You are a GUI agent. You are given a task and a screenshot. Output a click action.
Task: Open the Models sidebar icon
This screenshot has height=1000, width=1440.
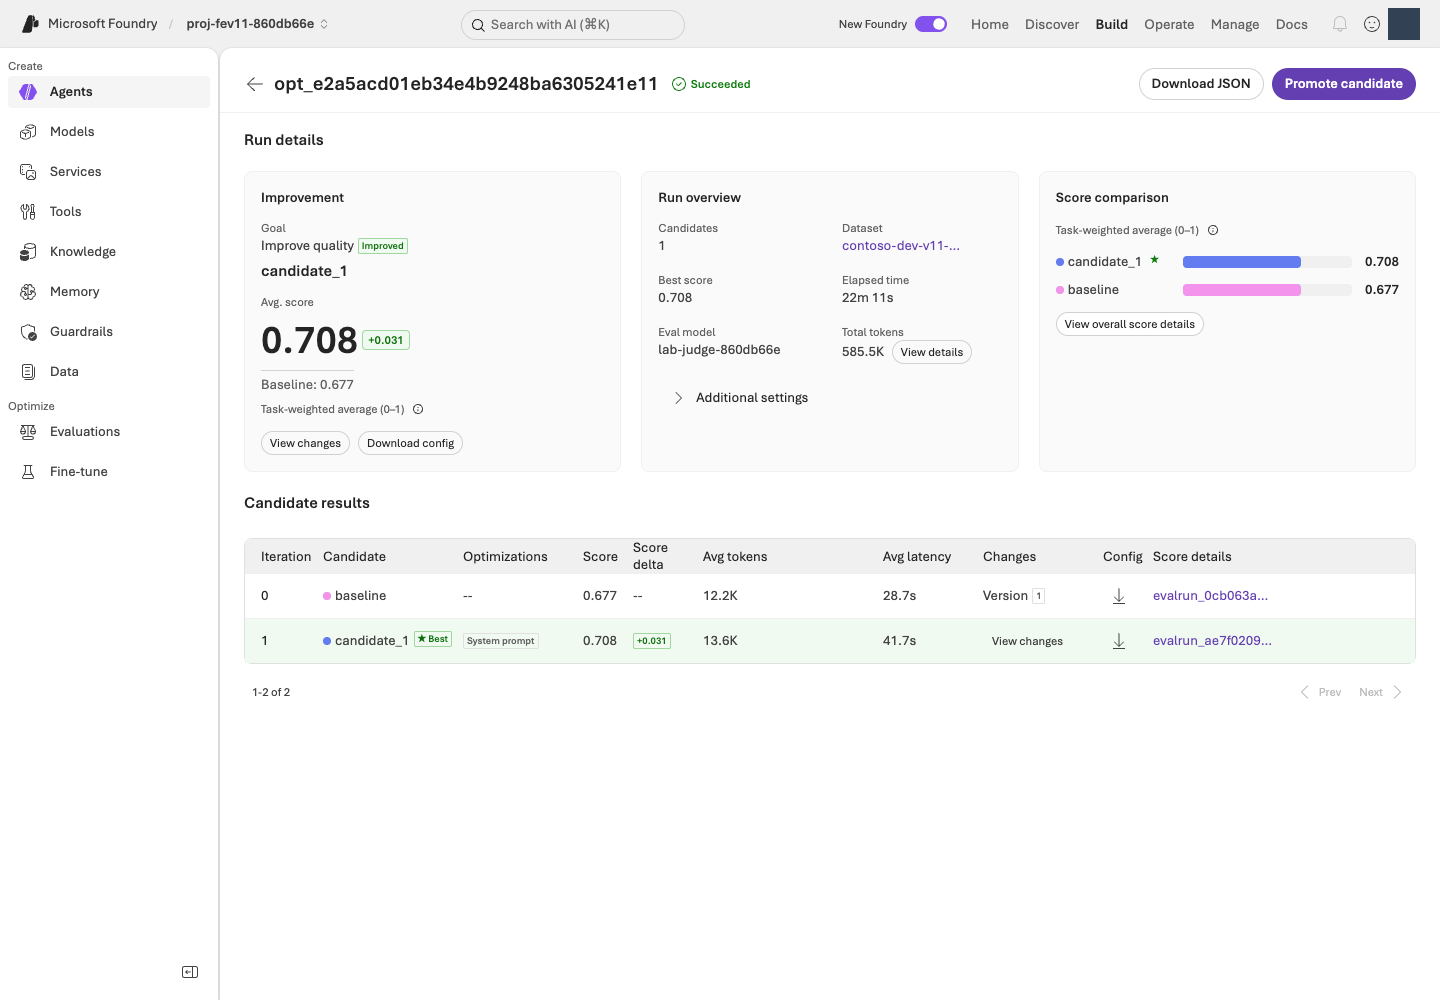click(x=28, y=132)
